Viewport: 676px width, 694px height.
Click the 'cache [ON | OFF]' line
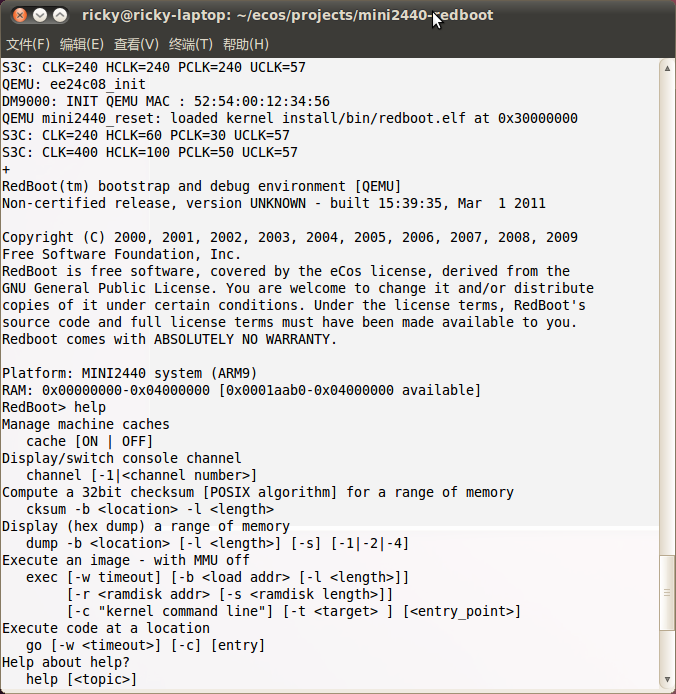click(89, 441)
